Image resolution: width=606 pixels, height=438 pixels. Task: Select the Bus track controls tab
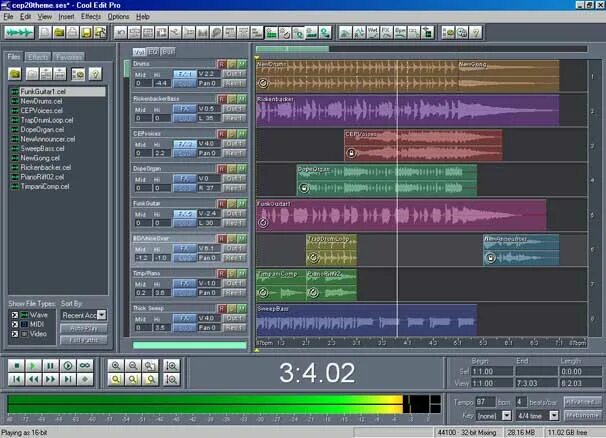tap(168, 52)
